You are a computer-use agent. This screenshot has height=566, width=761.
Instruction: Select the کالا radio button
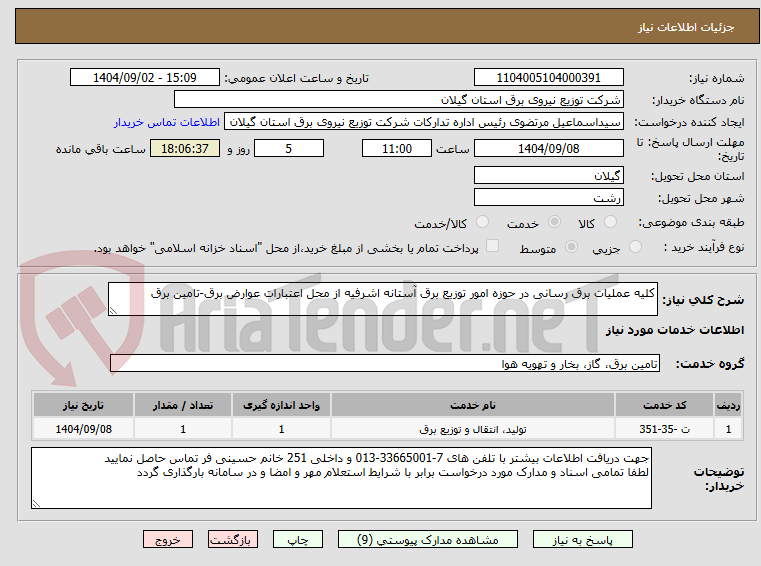[610, 222]
